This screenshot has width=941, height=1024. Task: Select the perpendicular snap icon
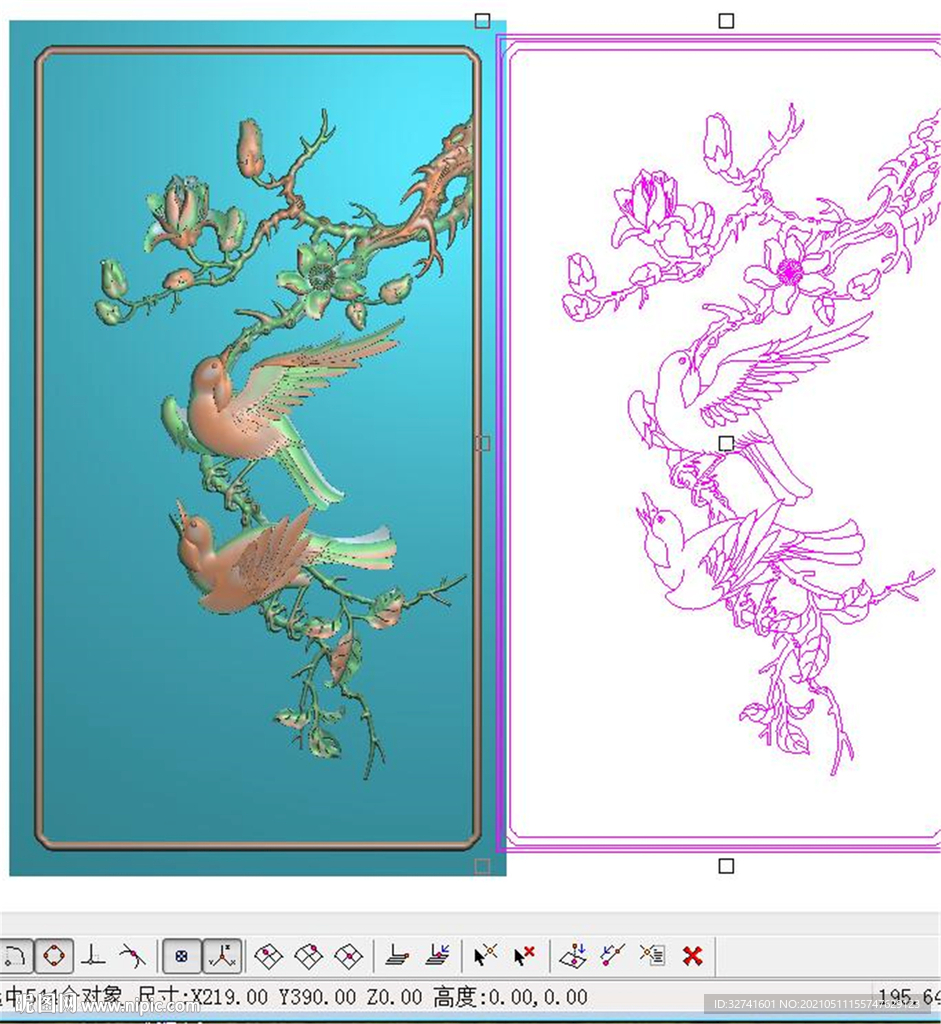(93, 956)
